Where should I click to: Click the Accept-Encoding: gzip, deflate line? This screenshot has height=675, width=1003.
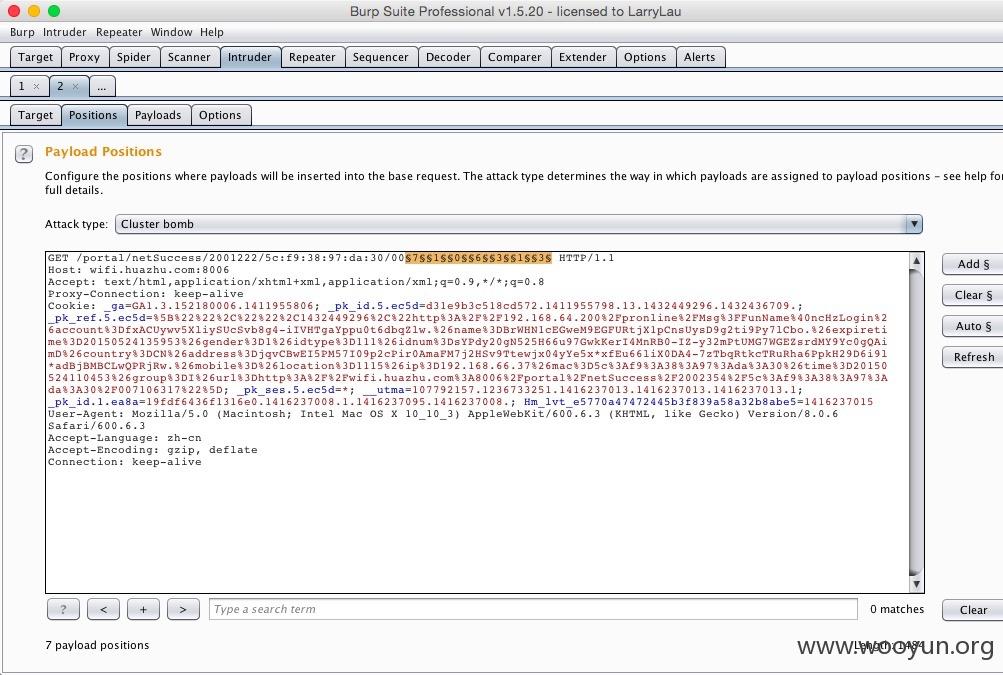tap(153, 450)
